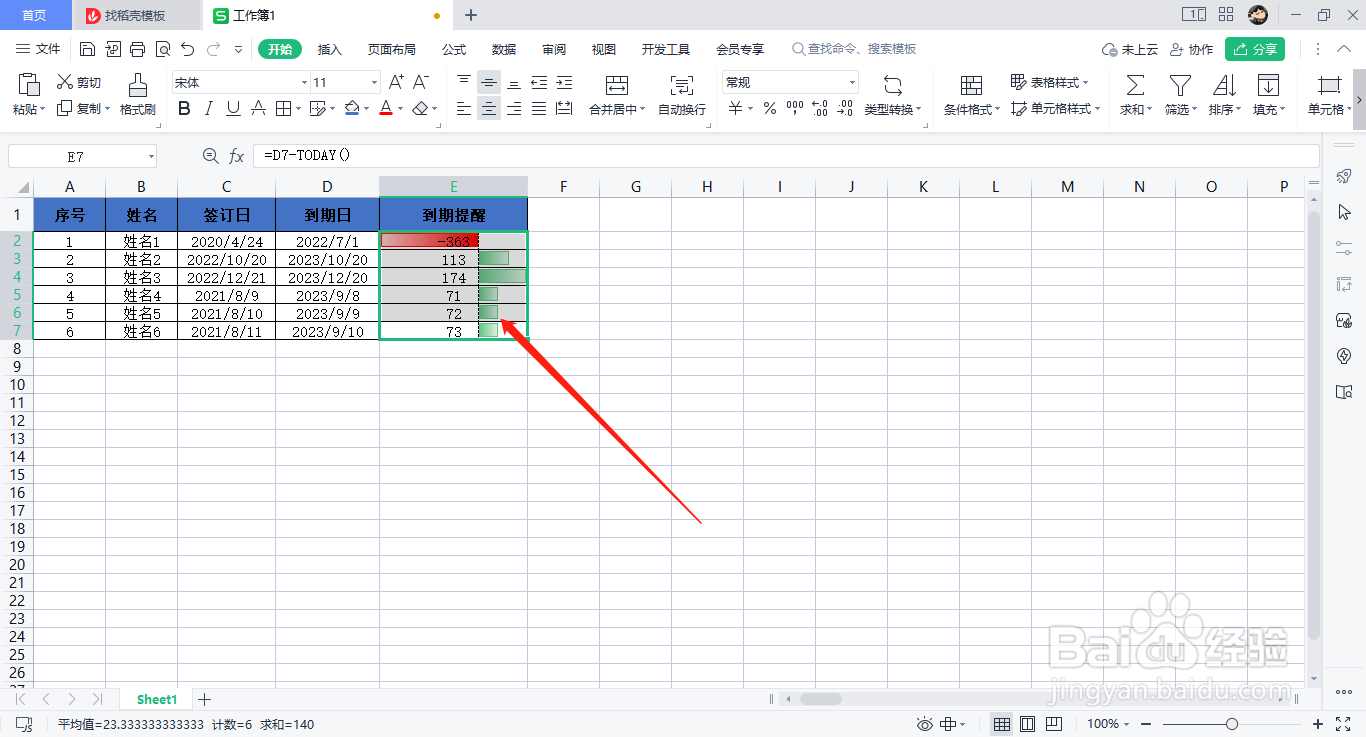Align text to top
1366x737 pixels.
pyautogui.click(x=464, y=82)
